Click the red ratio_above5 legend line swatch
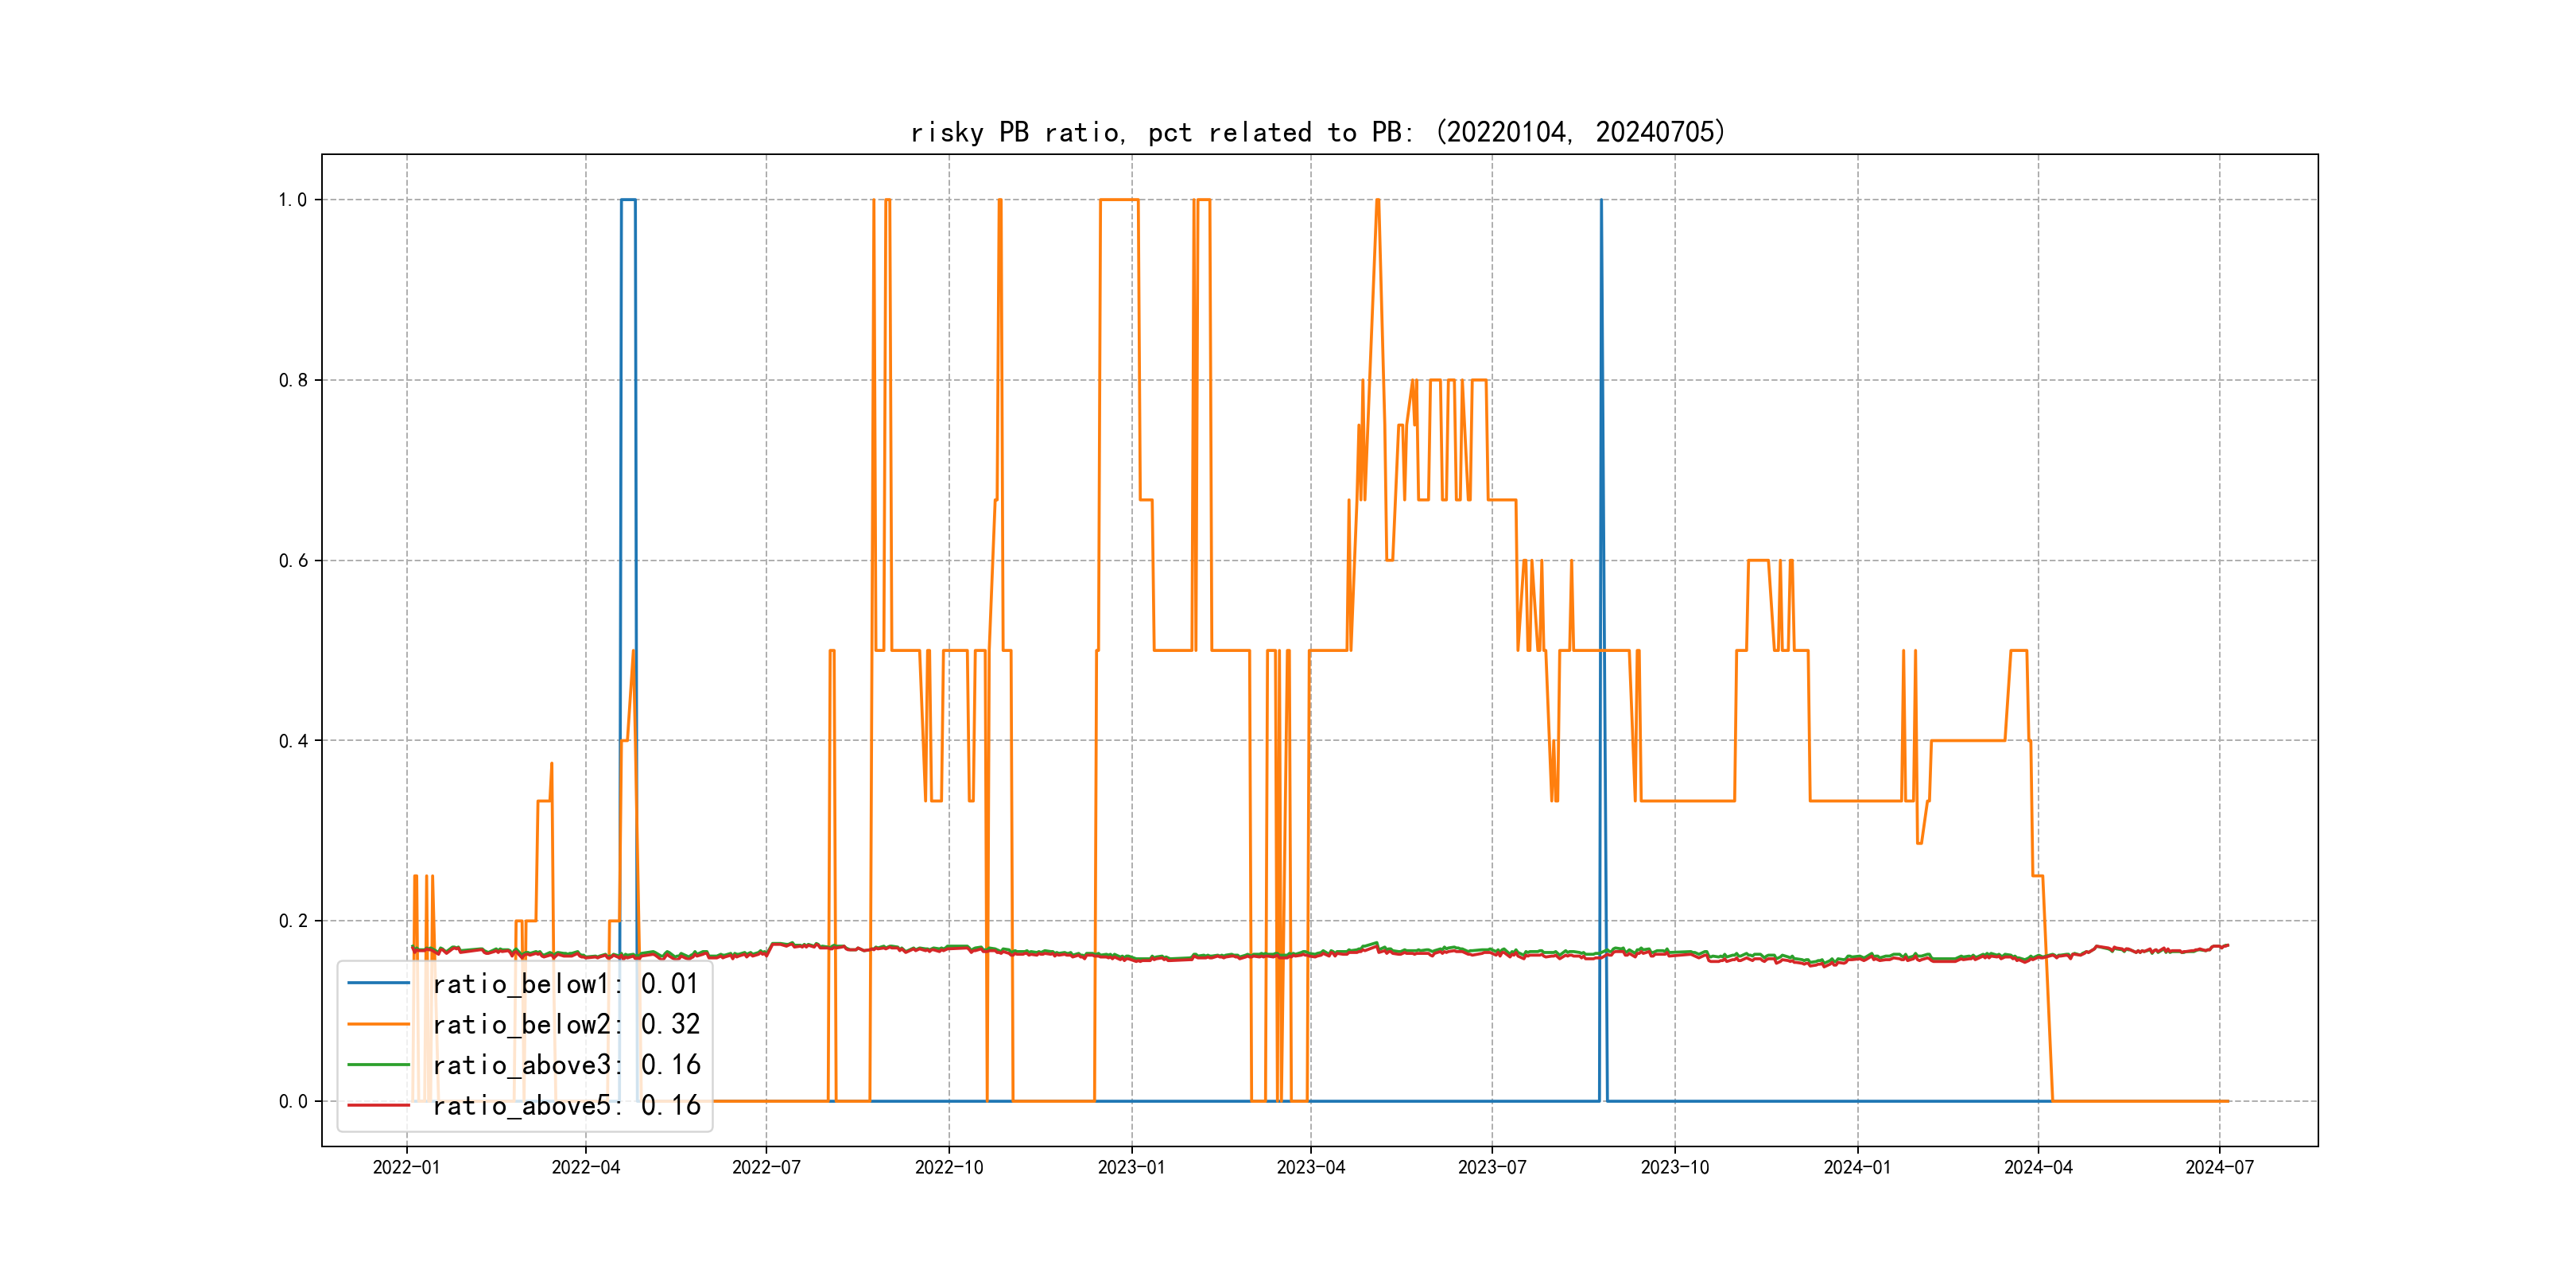 [378, 1105]
